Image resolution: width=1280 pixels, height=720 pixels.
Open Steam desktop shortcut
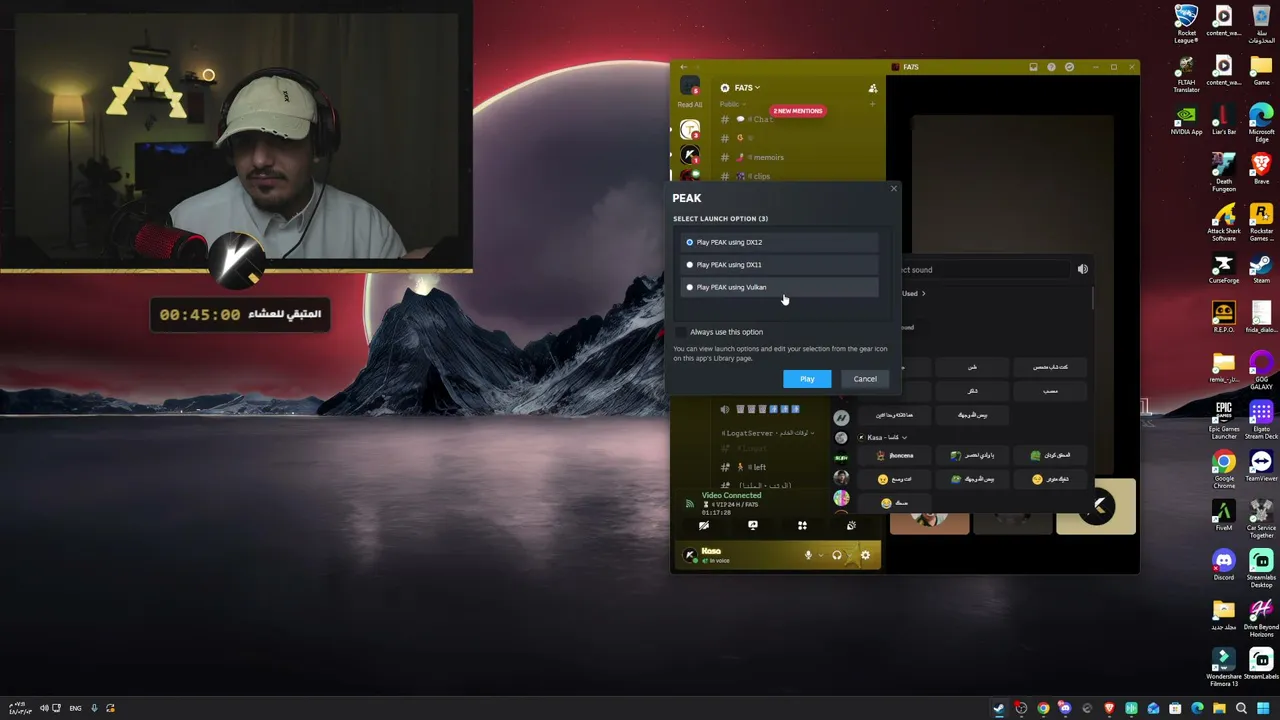pyautogui.click(x=1261, y=269)
